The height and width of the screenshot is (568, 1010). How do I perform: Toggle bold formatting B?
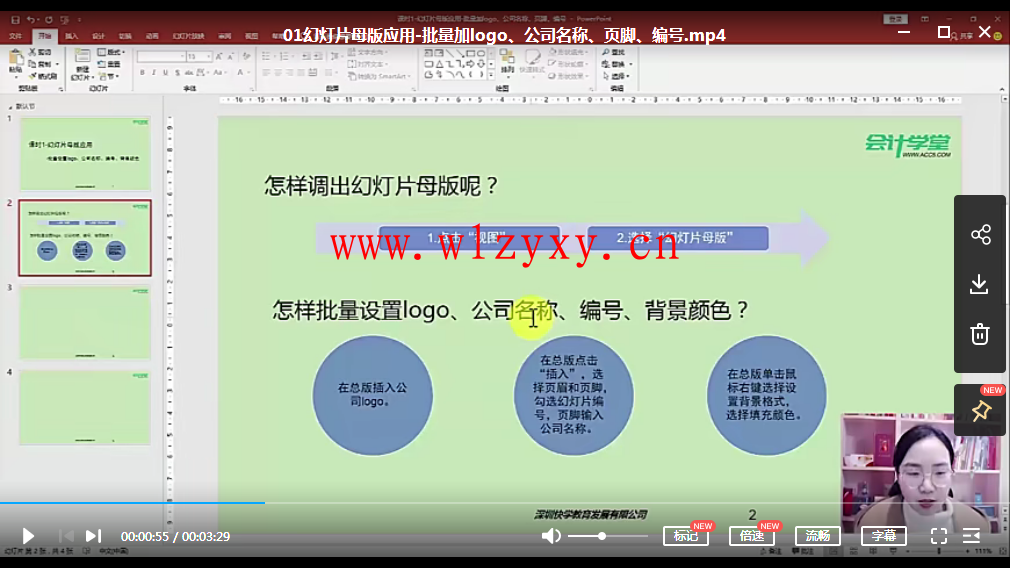(142, 73)
